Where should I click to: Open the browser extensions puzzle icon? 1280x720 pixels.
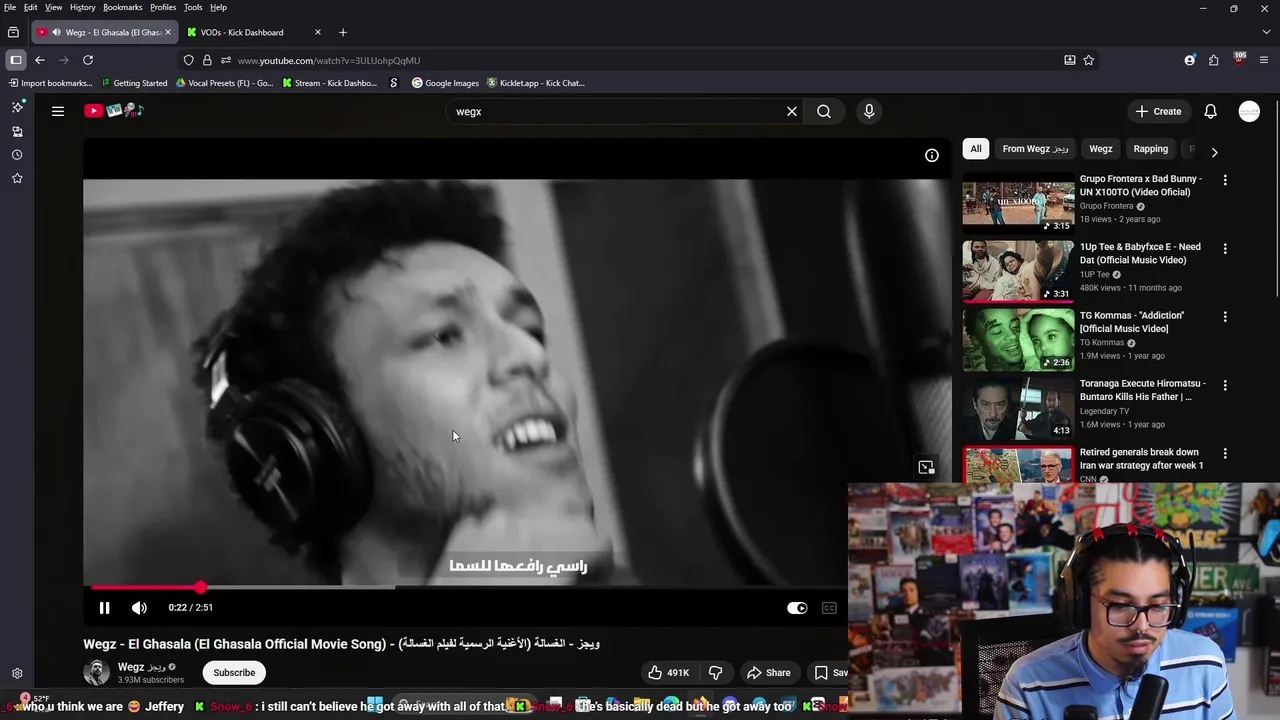coord(1213,60)
